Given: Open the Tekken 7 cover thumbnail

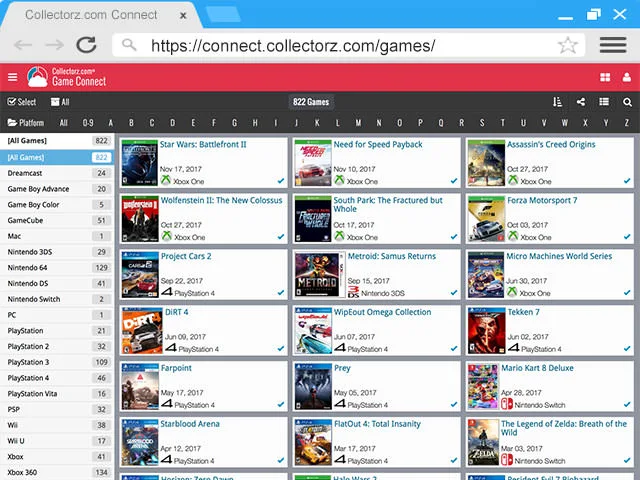Looking at the screenshot, I should tap(486, 331).
